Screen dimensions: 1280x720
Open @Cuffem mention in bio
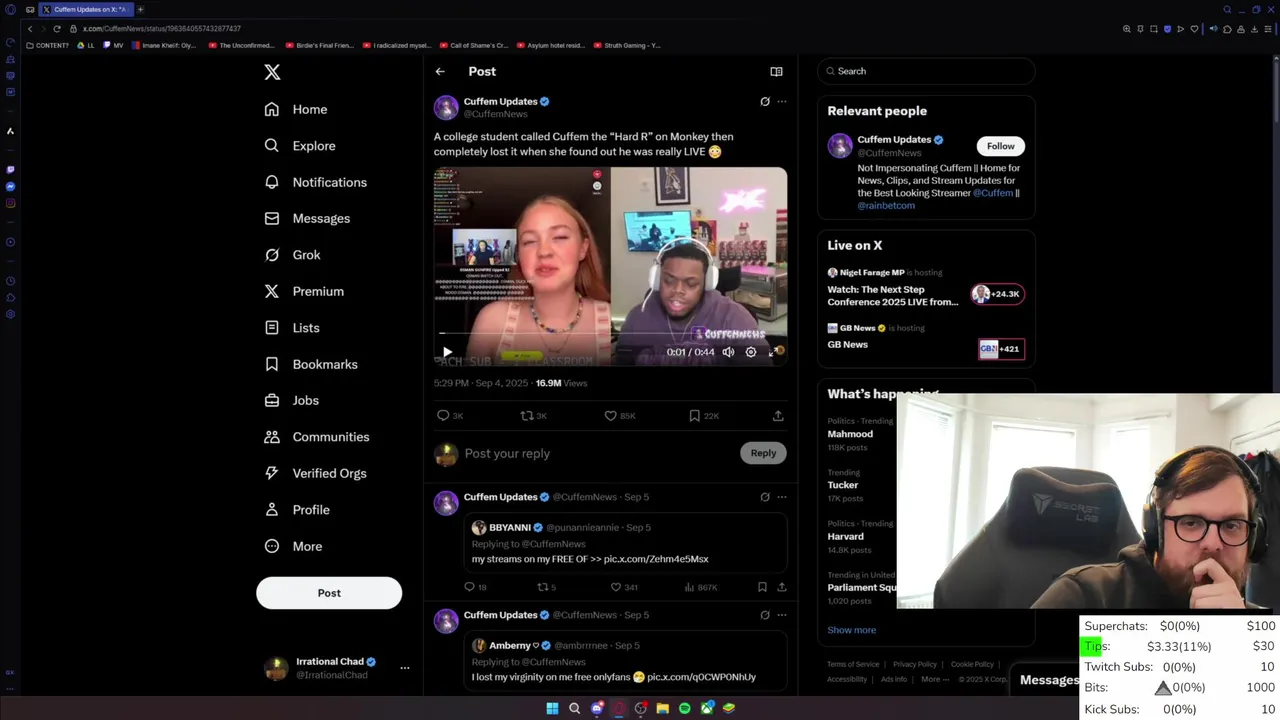coord(992,193)
